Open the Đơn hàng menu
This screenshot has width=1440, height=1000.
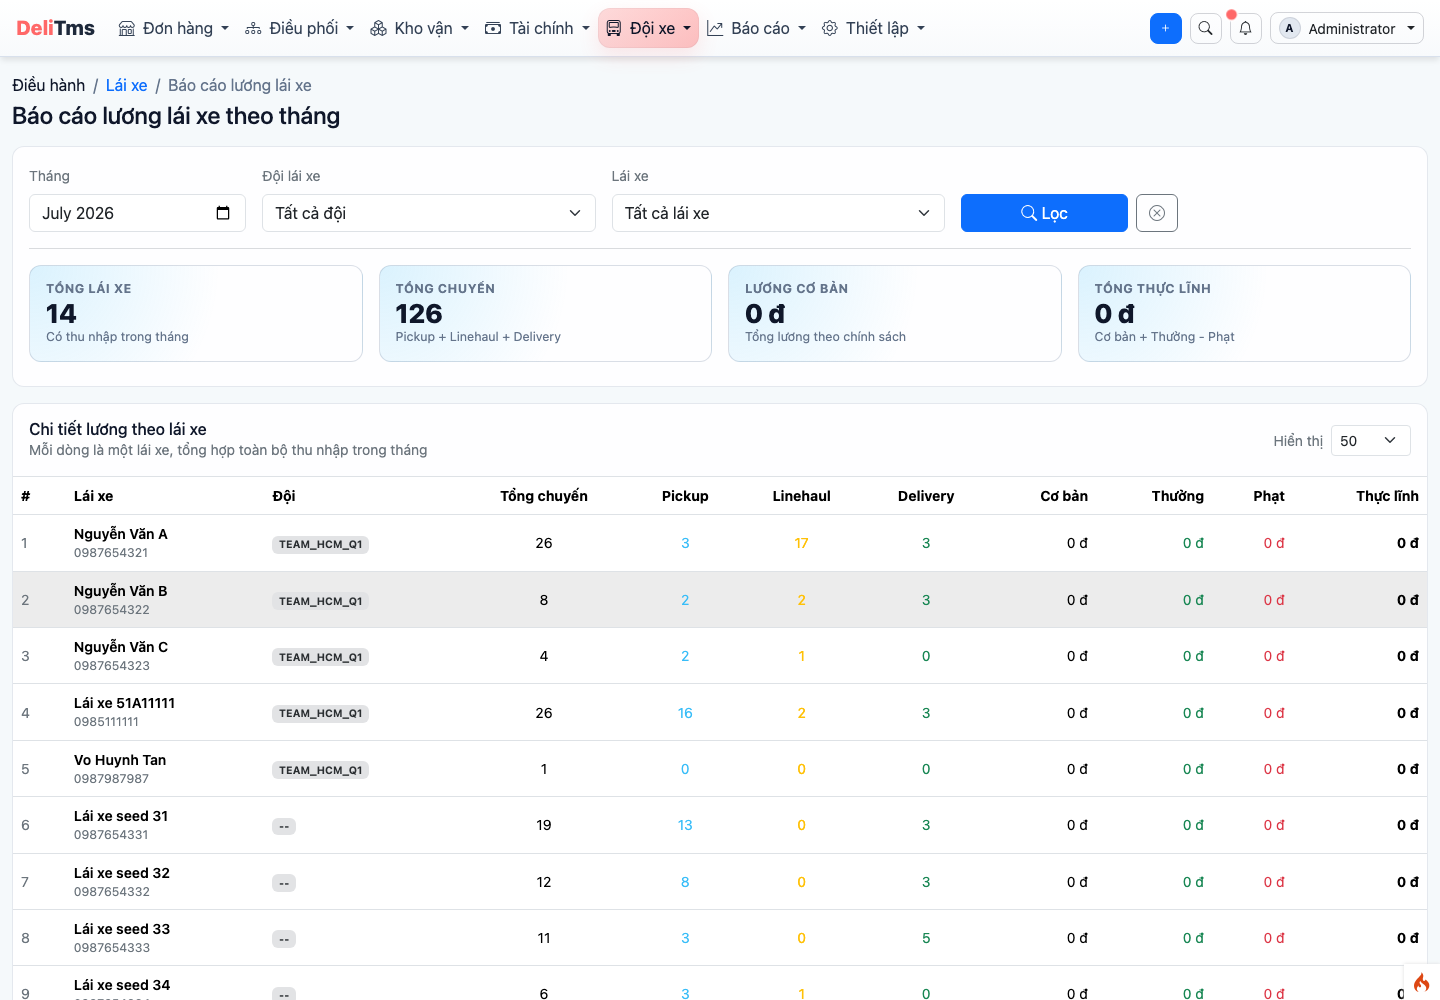(x=173, y=28)
